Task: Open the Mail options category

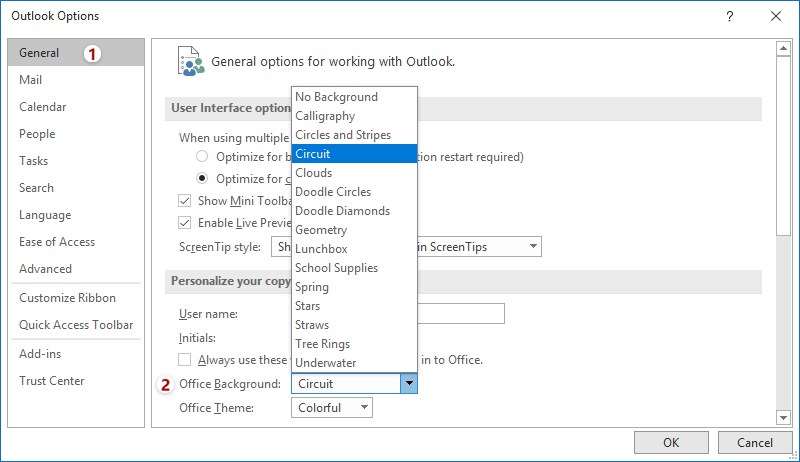Action: coord(31,80)
